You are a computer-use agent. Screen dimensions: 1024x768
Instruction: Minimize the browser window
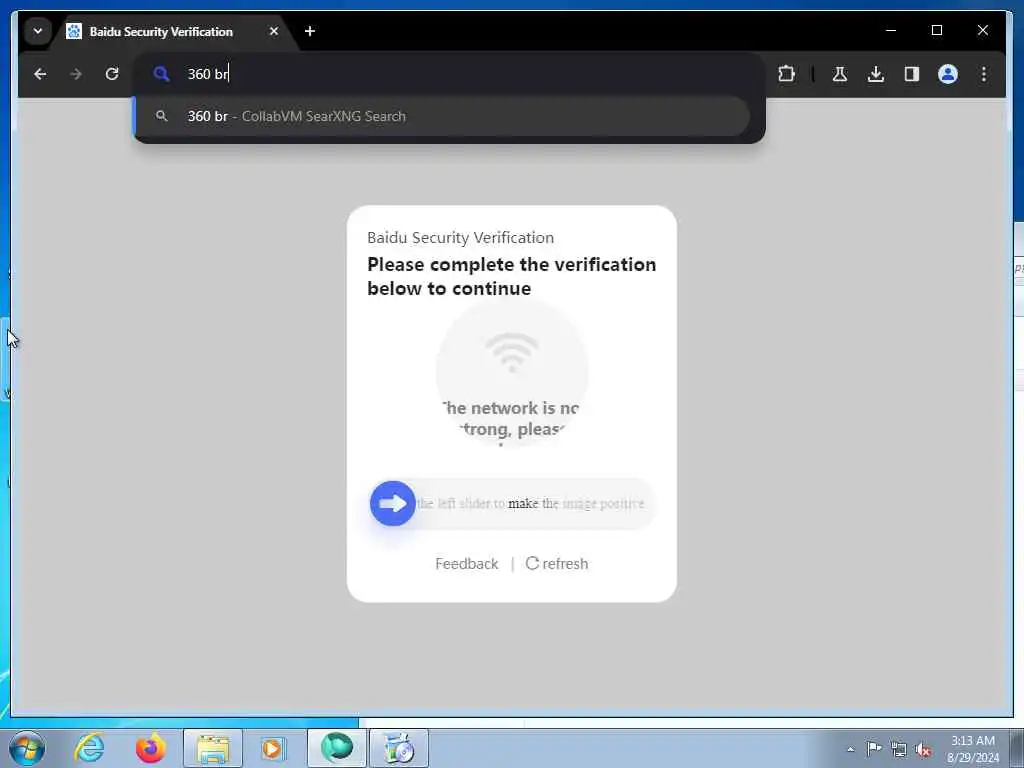(x=891, y=30)
